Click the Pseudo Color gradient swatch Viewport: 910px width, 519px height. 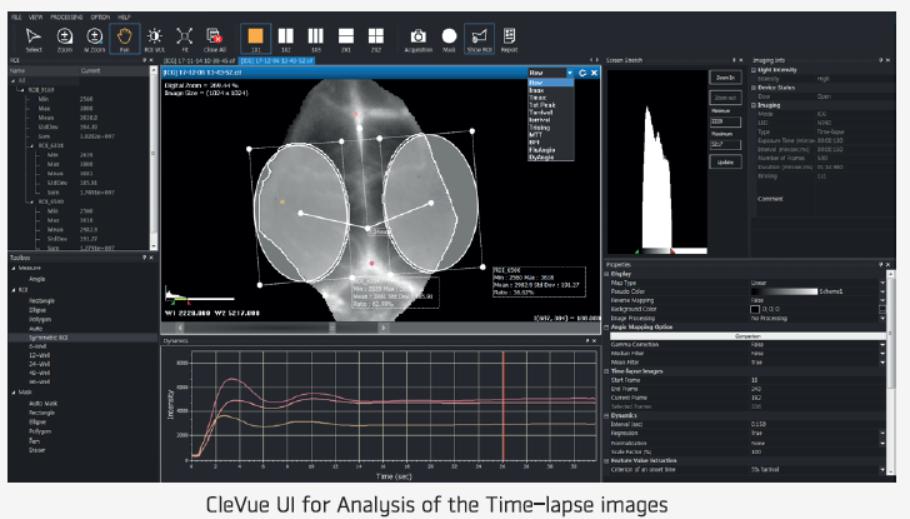tap(790, 291)
